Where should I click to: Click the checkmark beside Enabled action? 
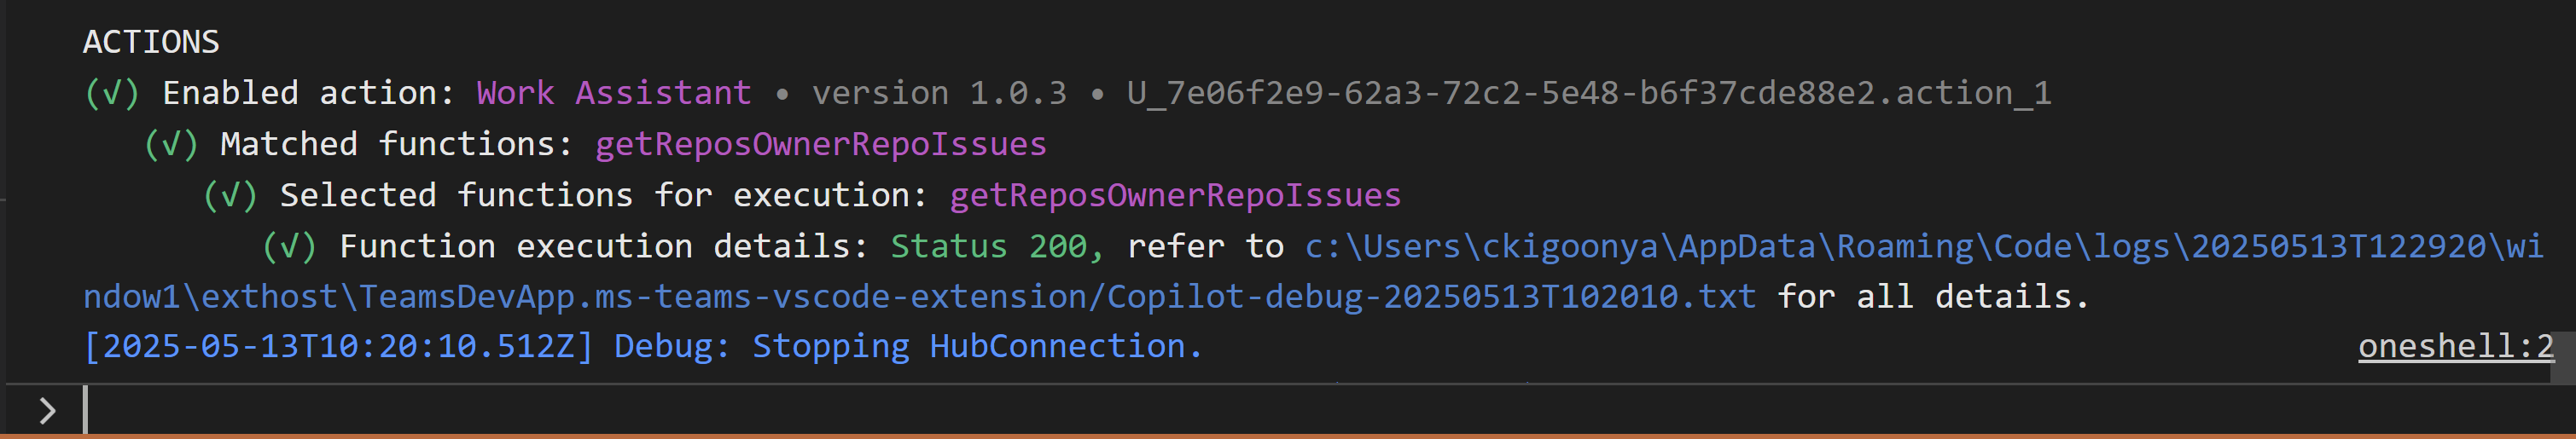click(x=112, y=93)
